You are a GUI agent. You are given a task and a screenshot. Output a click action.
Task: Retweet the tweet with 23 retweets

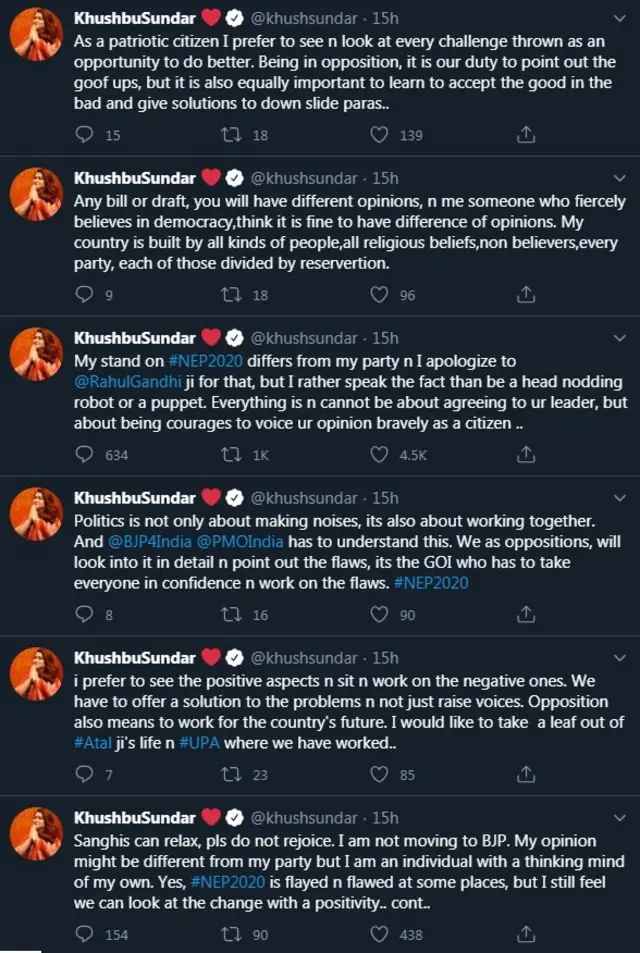coord(228,774)
